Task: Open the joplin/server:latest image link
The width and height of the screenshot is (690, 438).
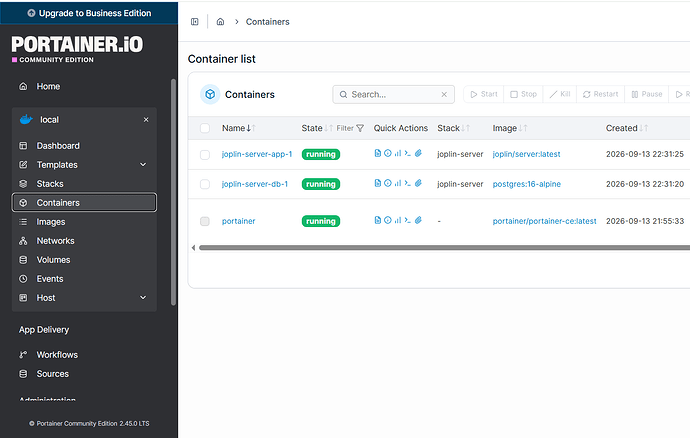Action: 526,154
